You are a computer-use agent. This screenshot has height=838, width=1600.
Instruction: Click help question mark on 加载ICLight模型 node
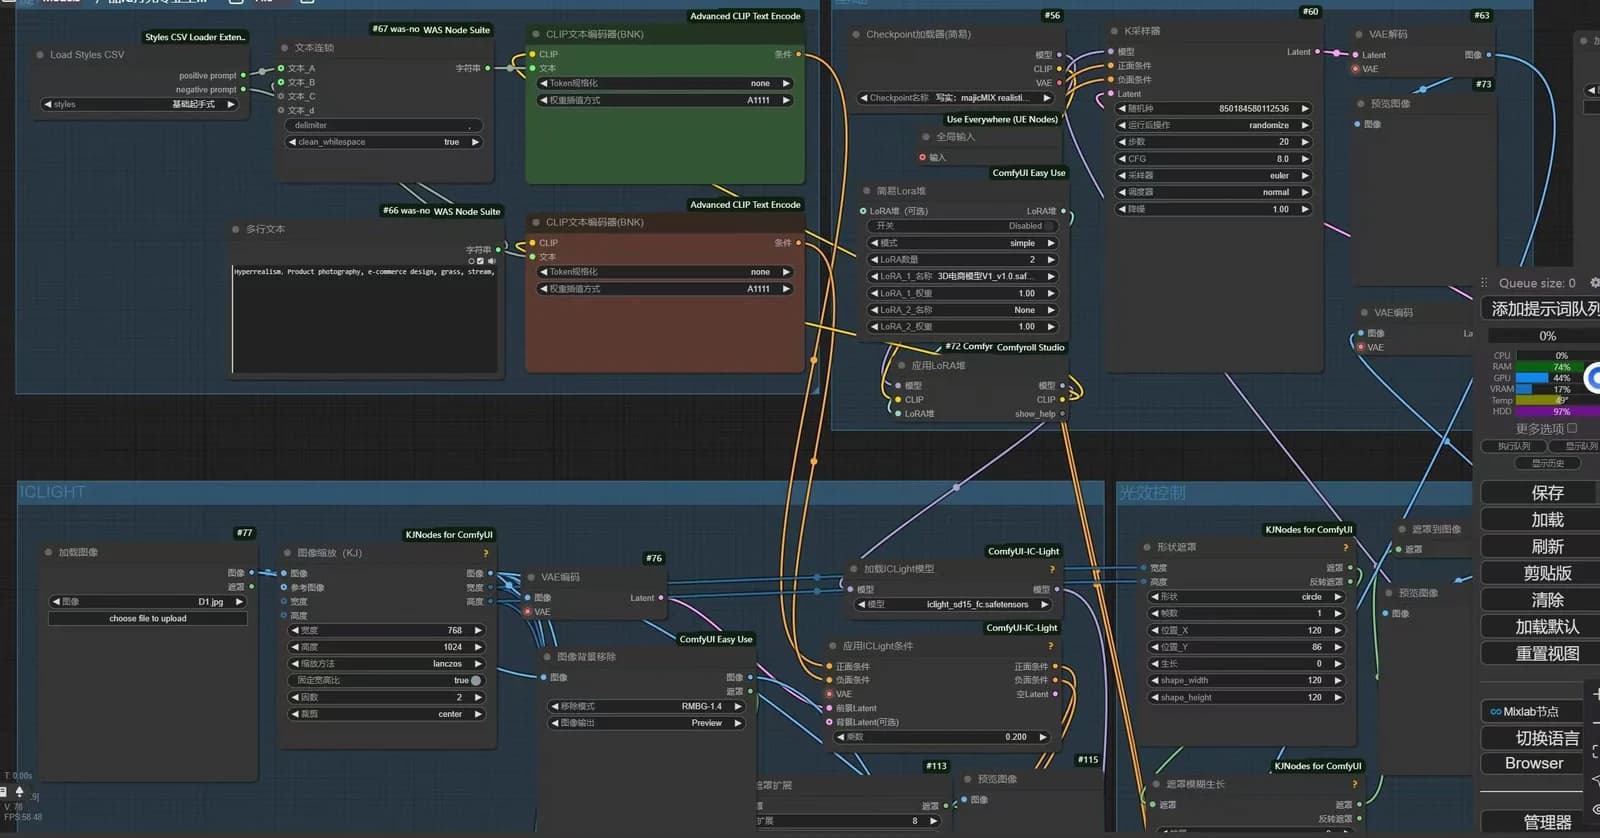(1052, 569)
